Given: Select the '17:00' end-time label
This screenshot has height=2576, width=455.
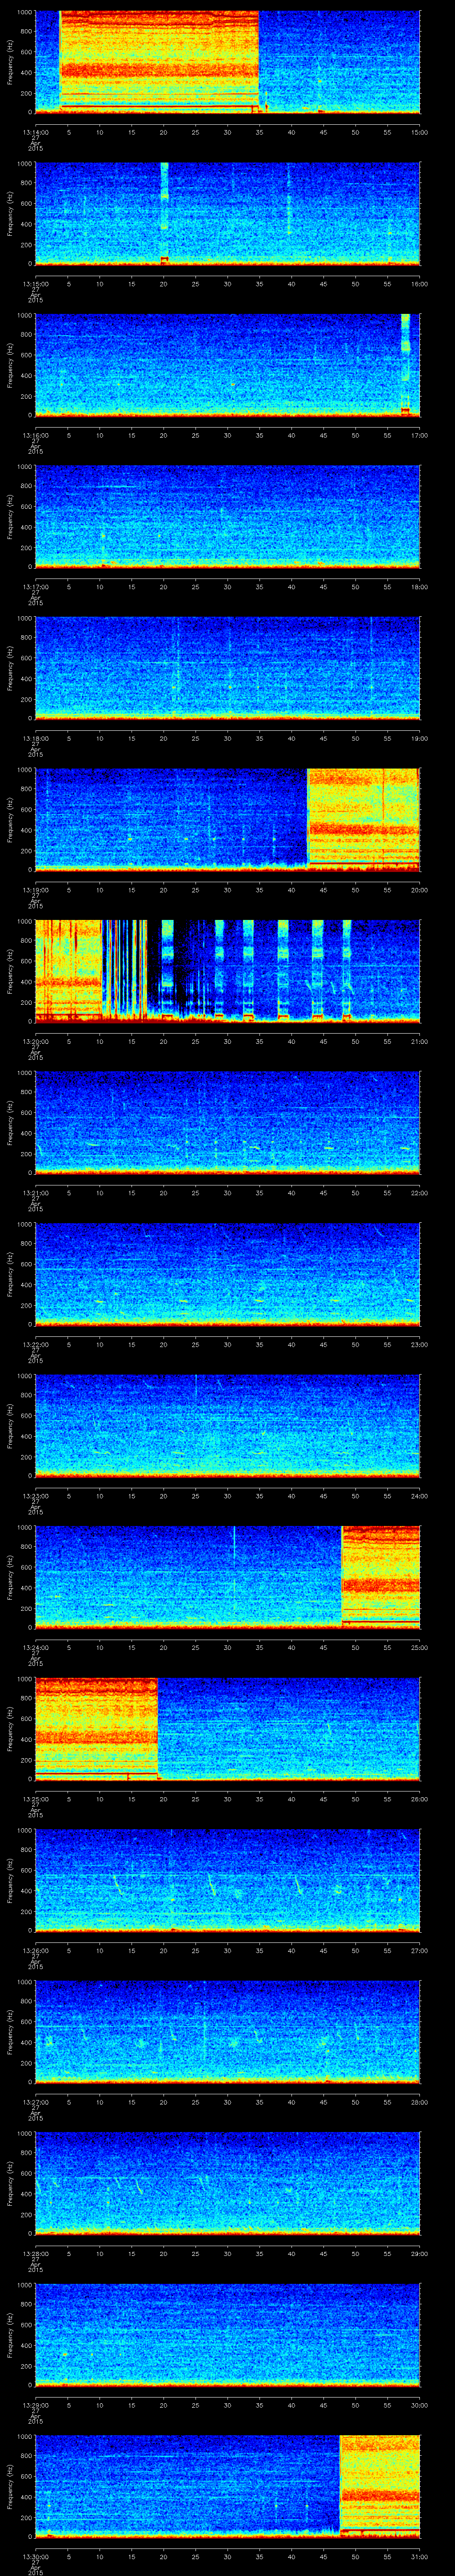Looking at the screenshot, I should [x=420, y=434].
